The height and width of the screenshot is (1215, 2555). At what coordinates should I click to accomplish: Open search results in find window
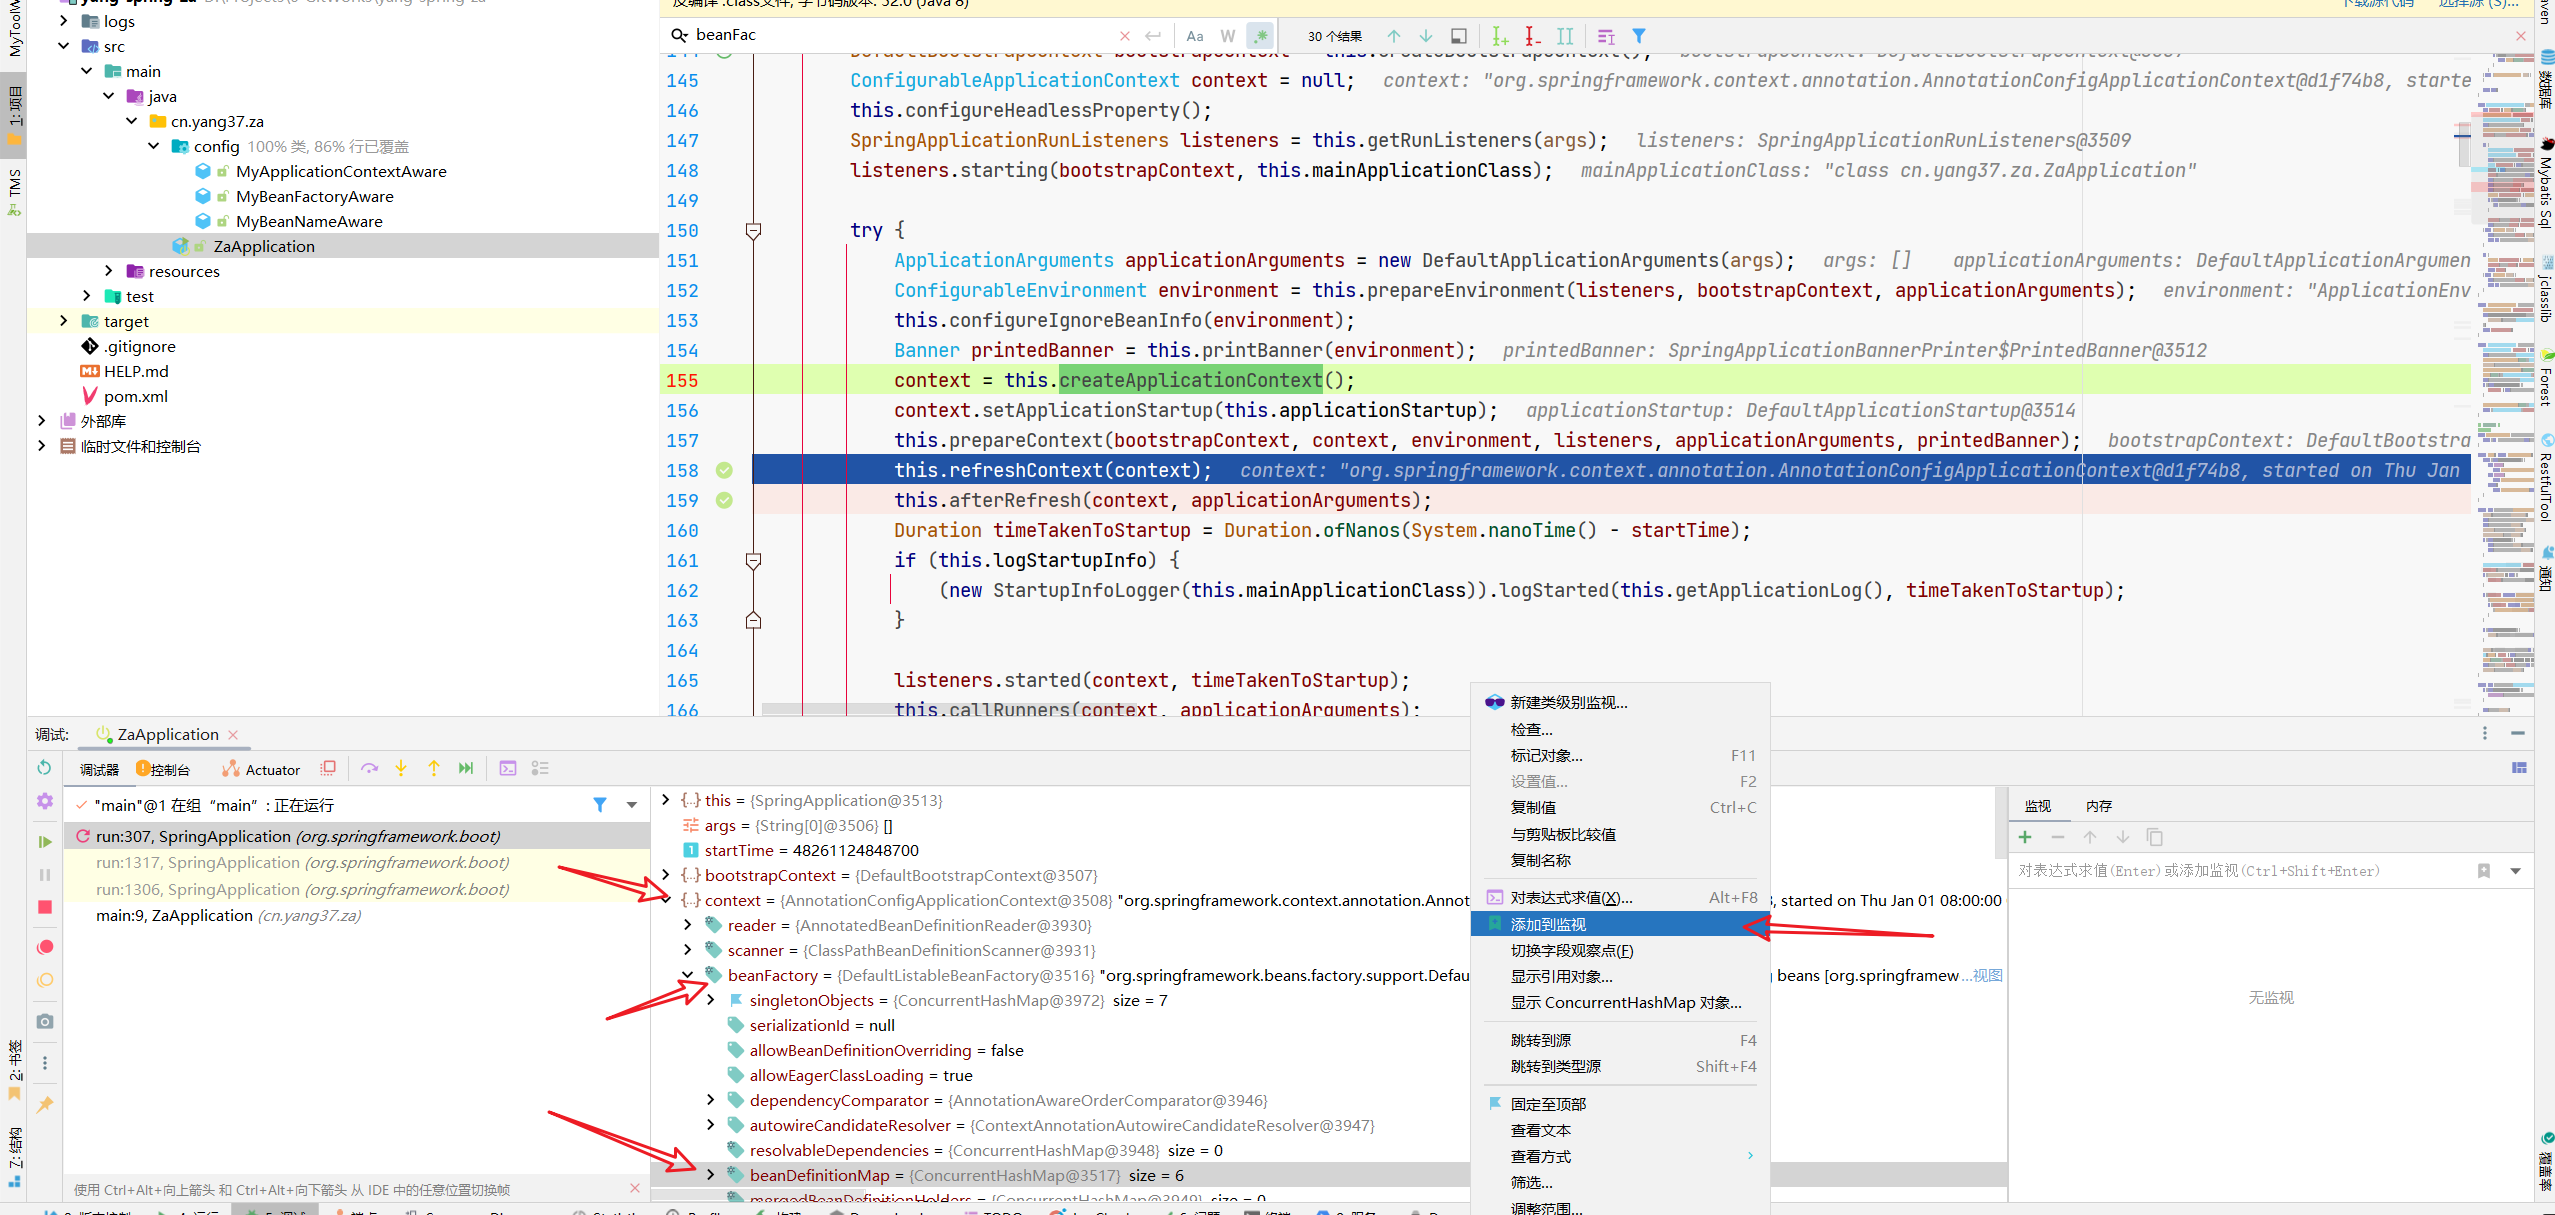[1458, 36]
